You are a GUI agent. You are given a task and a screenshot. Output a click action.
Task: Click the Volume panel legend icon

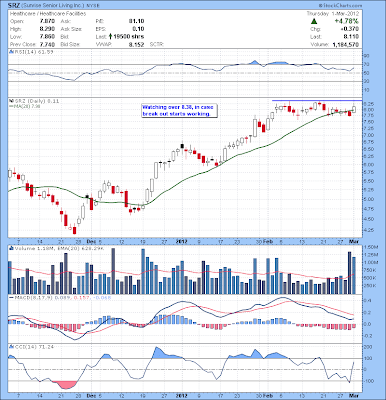10,248
